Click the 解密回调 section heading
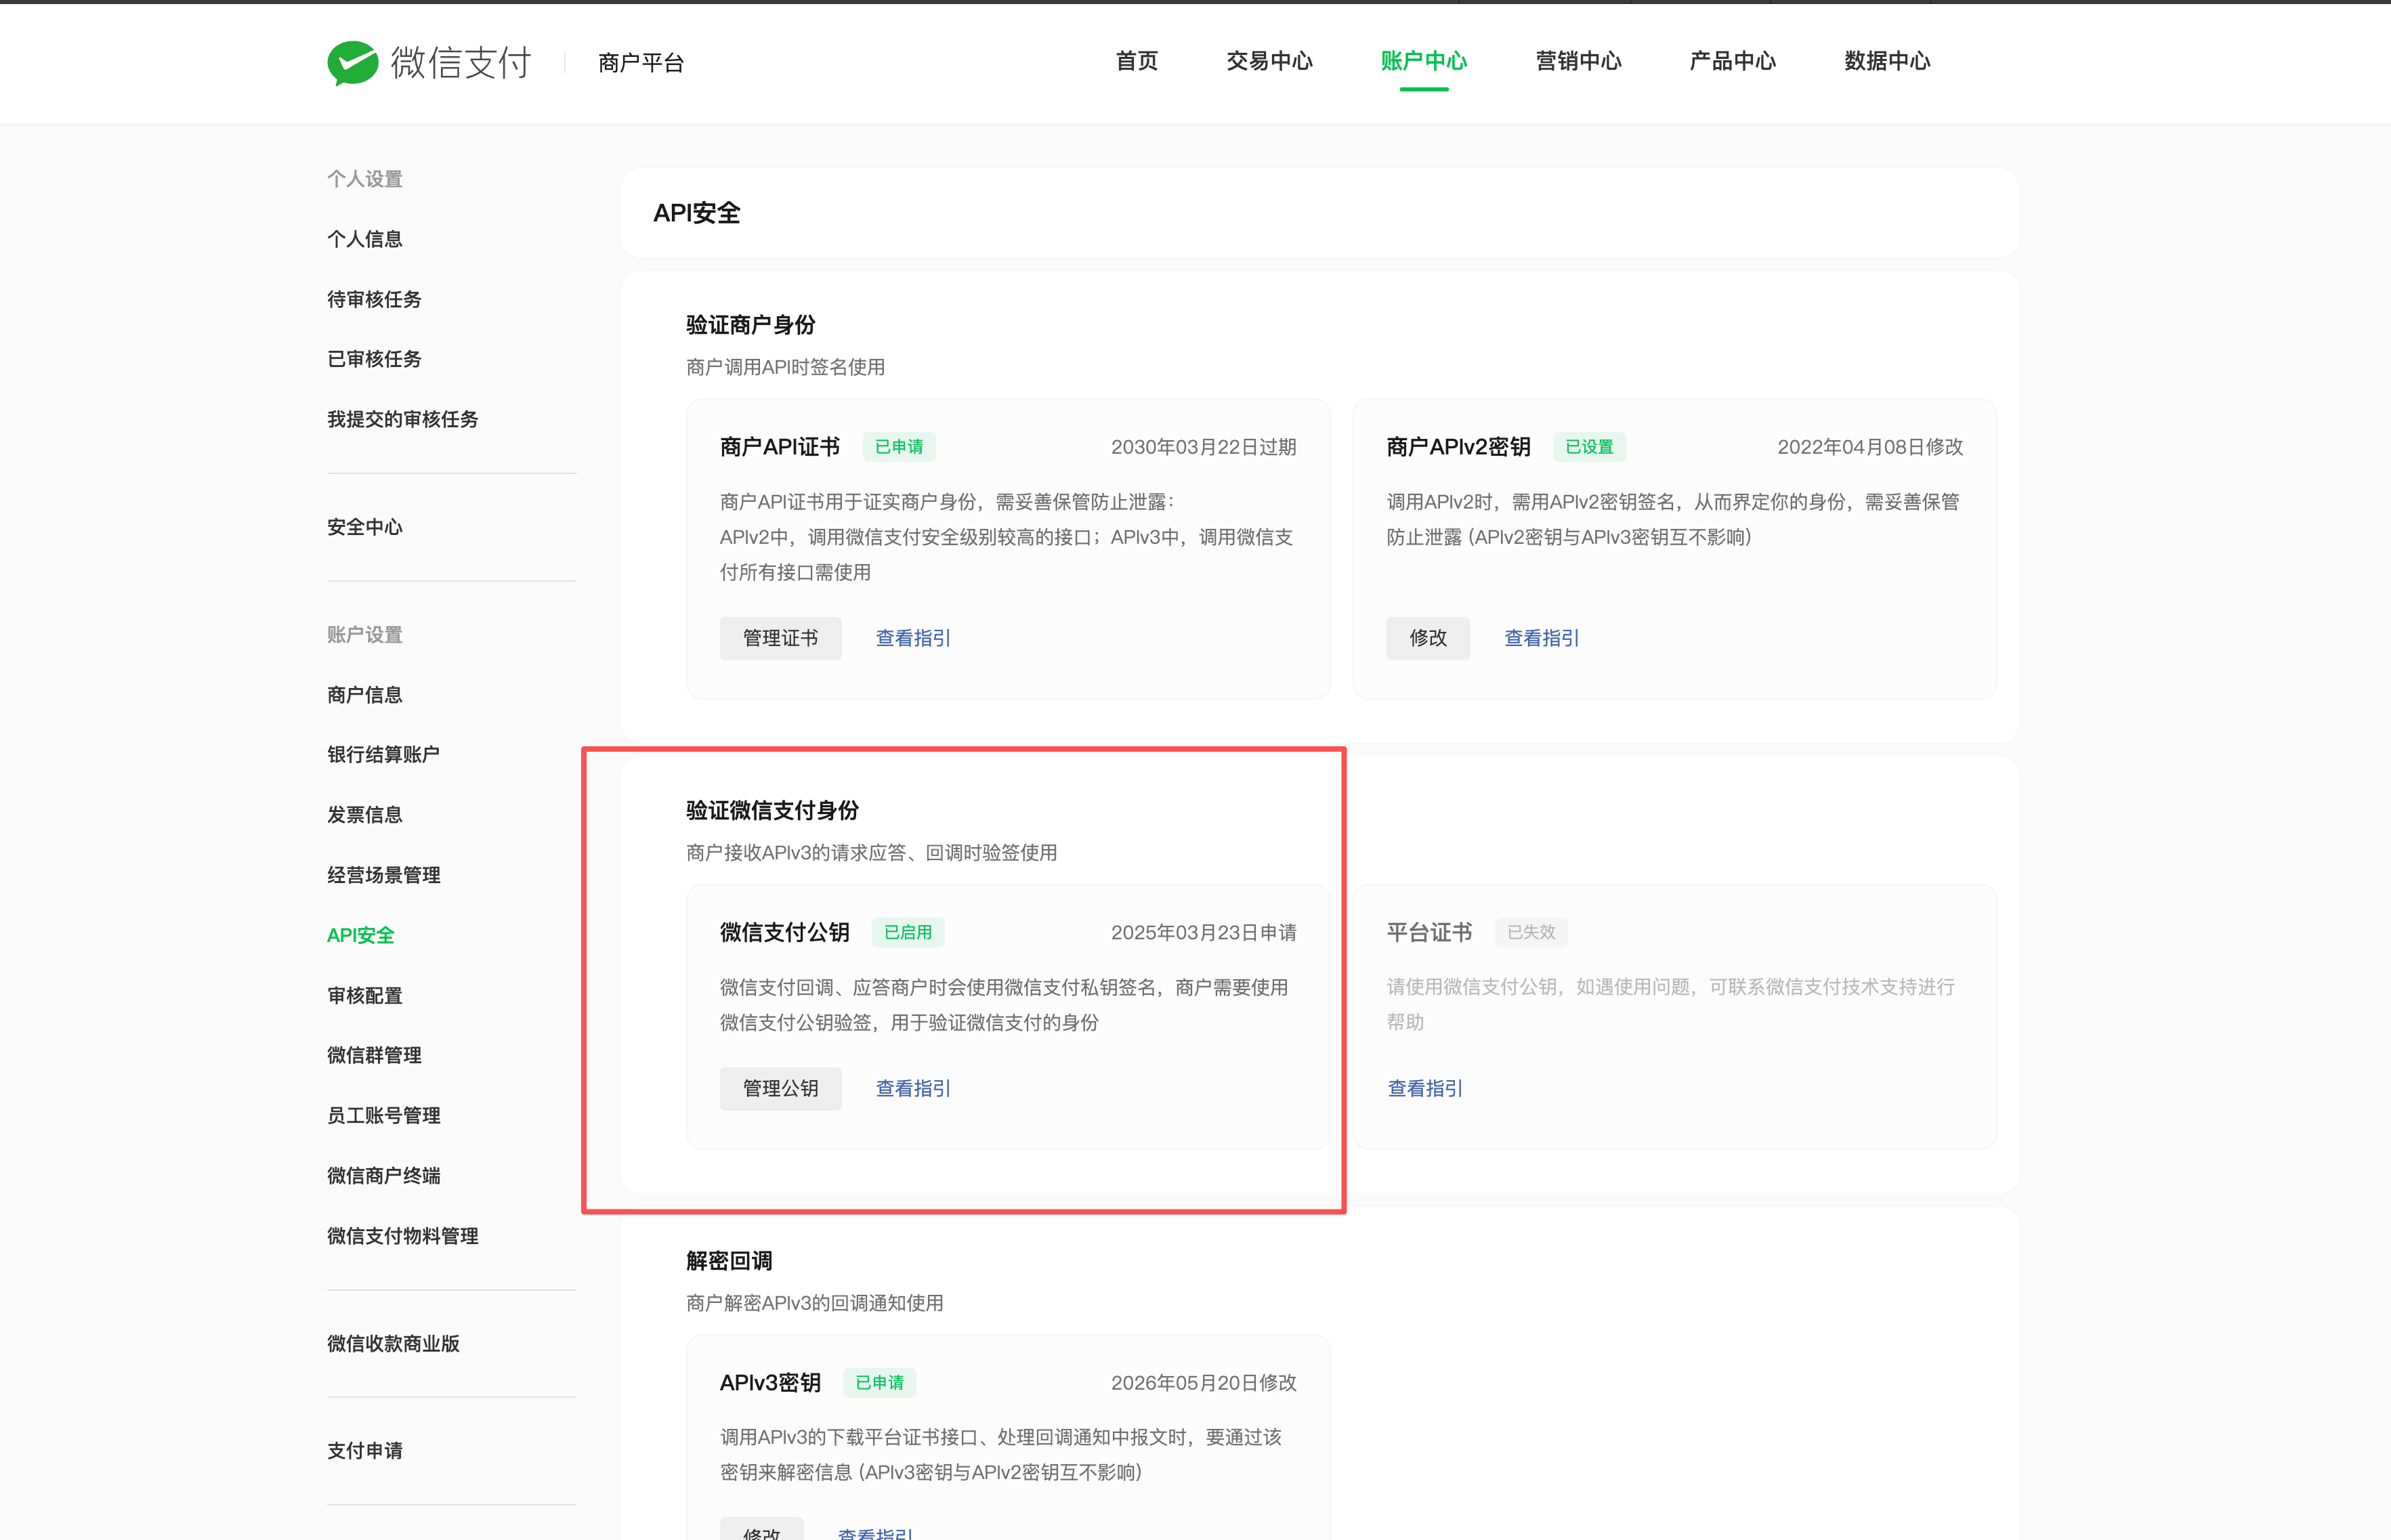Viewport: 2391px width, 1540px height. [x=729, y=1260]
